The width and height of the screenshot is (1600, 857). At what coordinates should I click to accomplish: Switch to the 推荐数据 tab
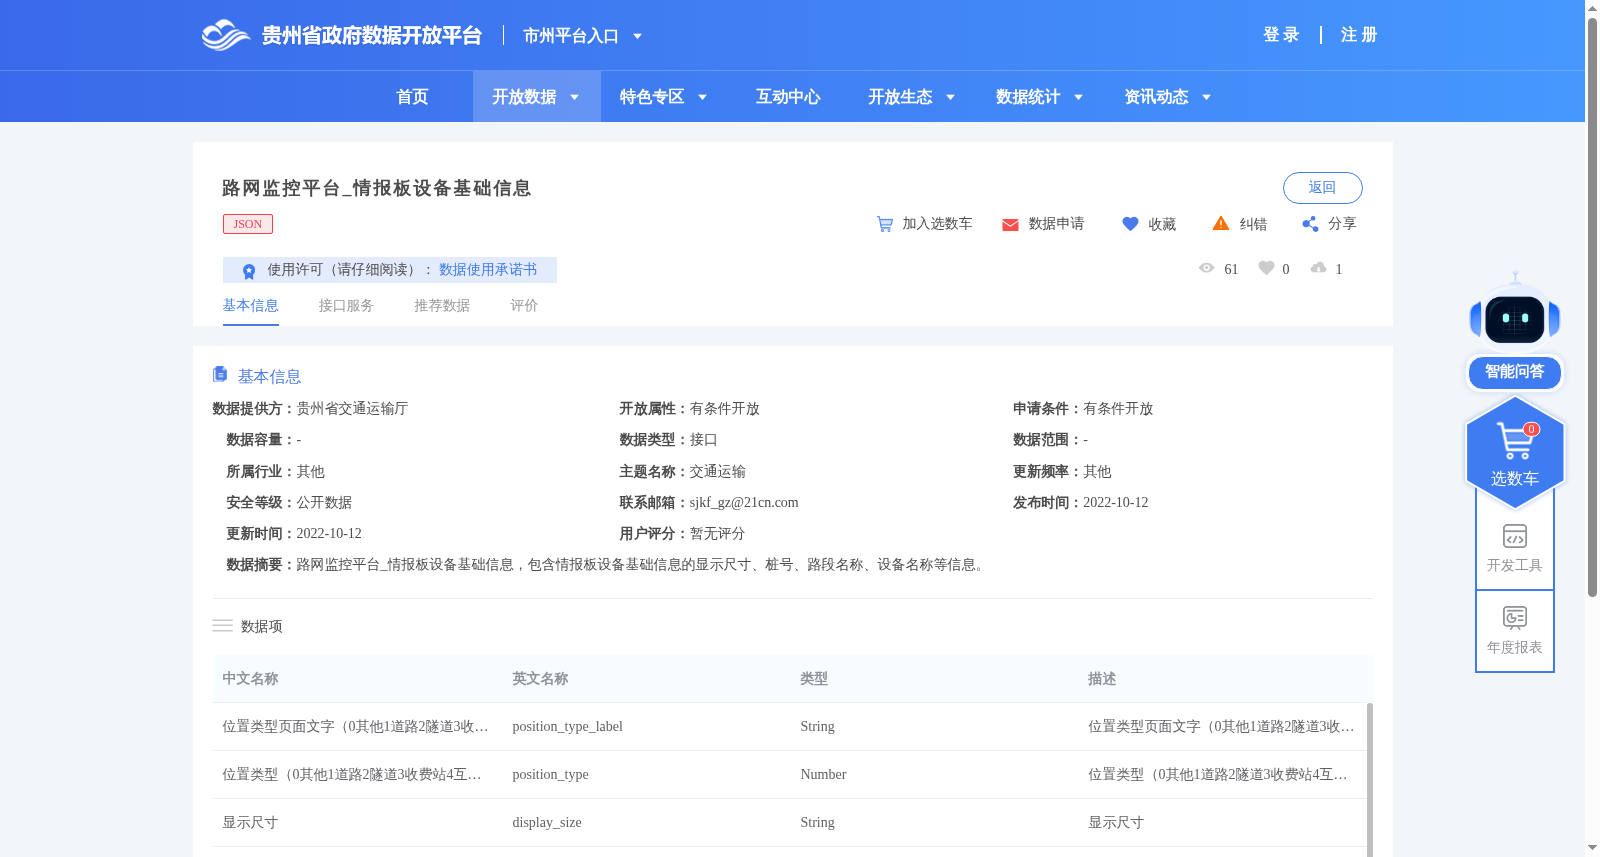tap(442, 306)
